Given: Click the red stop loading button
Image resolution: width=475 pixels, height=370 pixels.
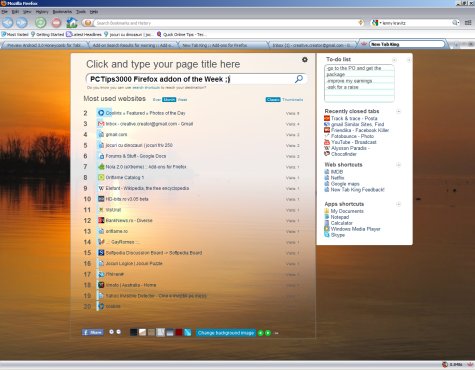Looking at the screenshot, I should (x=57, y=23).
